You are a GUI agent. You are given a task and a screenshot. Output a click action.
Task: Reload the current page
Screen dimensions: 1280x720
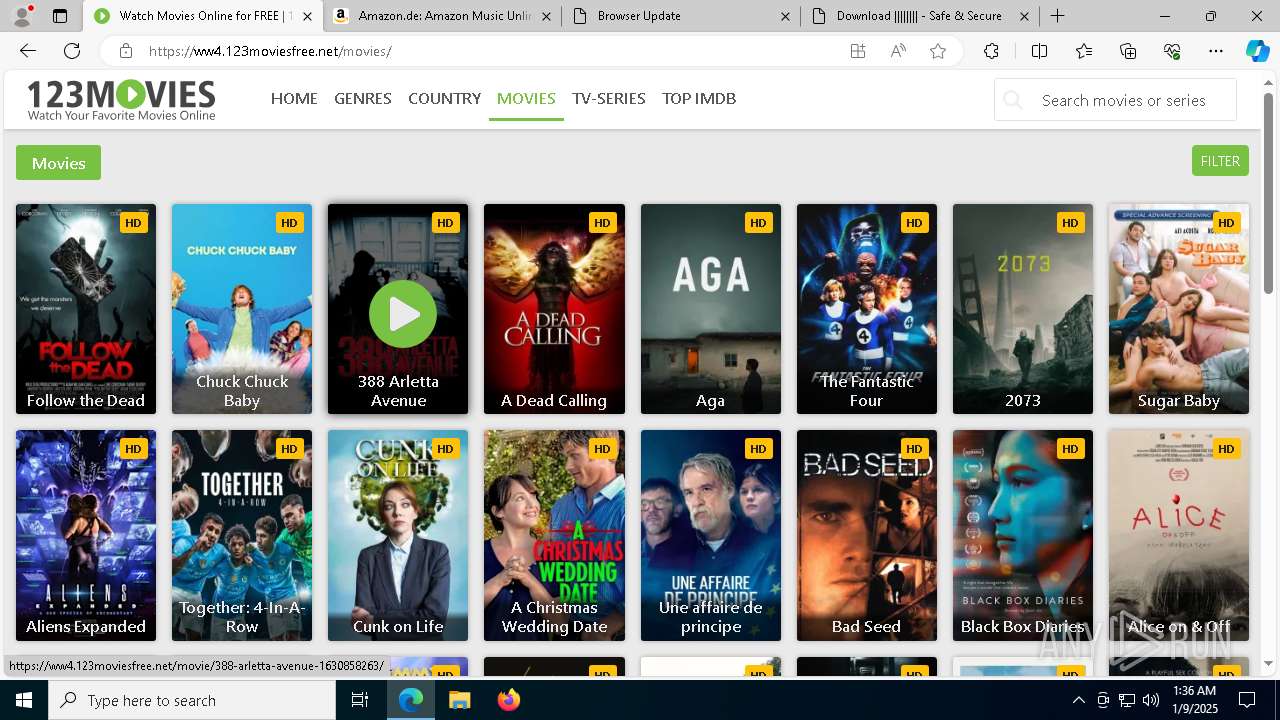pos(72,51)
